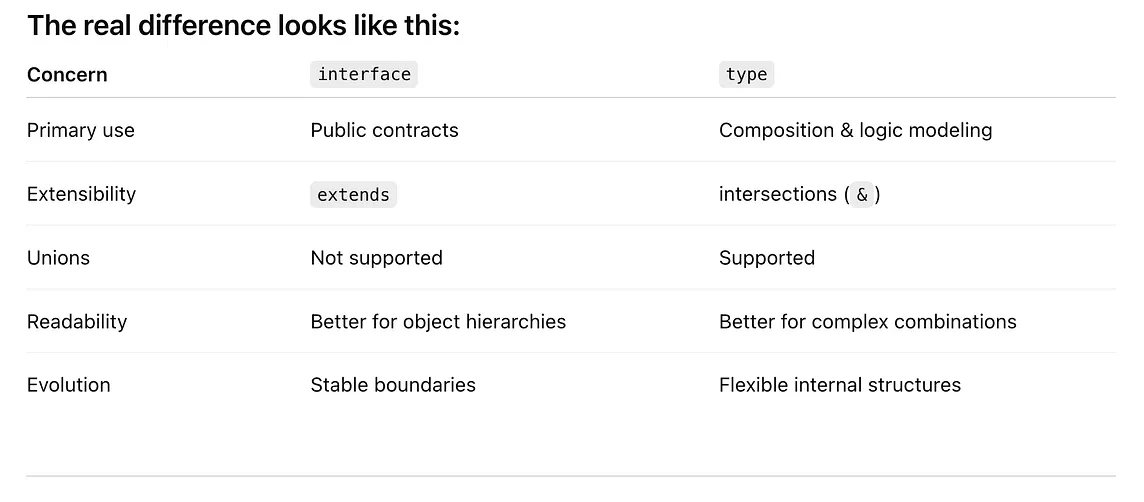Click the 'Supported' cell in the type column
This screenshot has height=502, width=1144.
click(767, 258)
